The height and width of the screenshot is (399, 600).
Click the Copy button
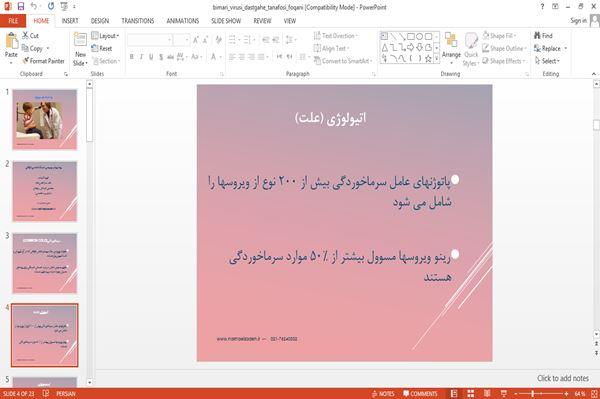(35, 48)
